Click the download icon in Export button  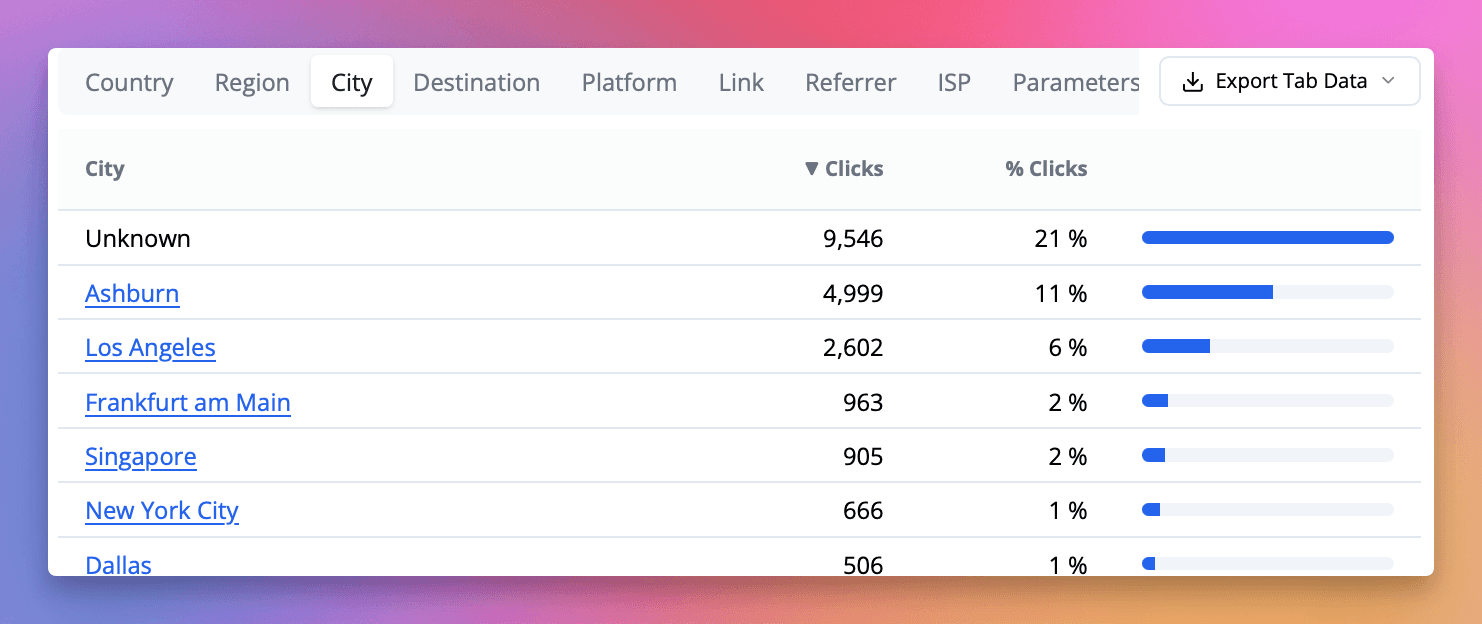(x=1192, y=82)
